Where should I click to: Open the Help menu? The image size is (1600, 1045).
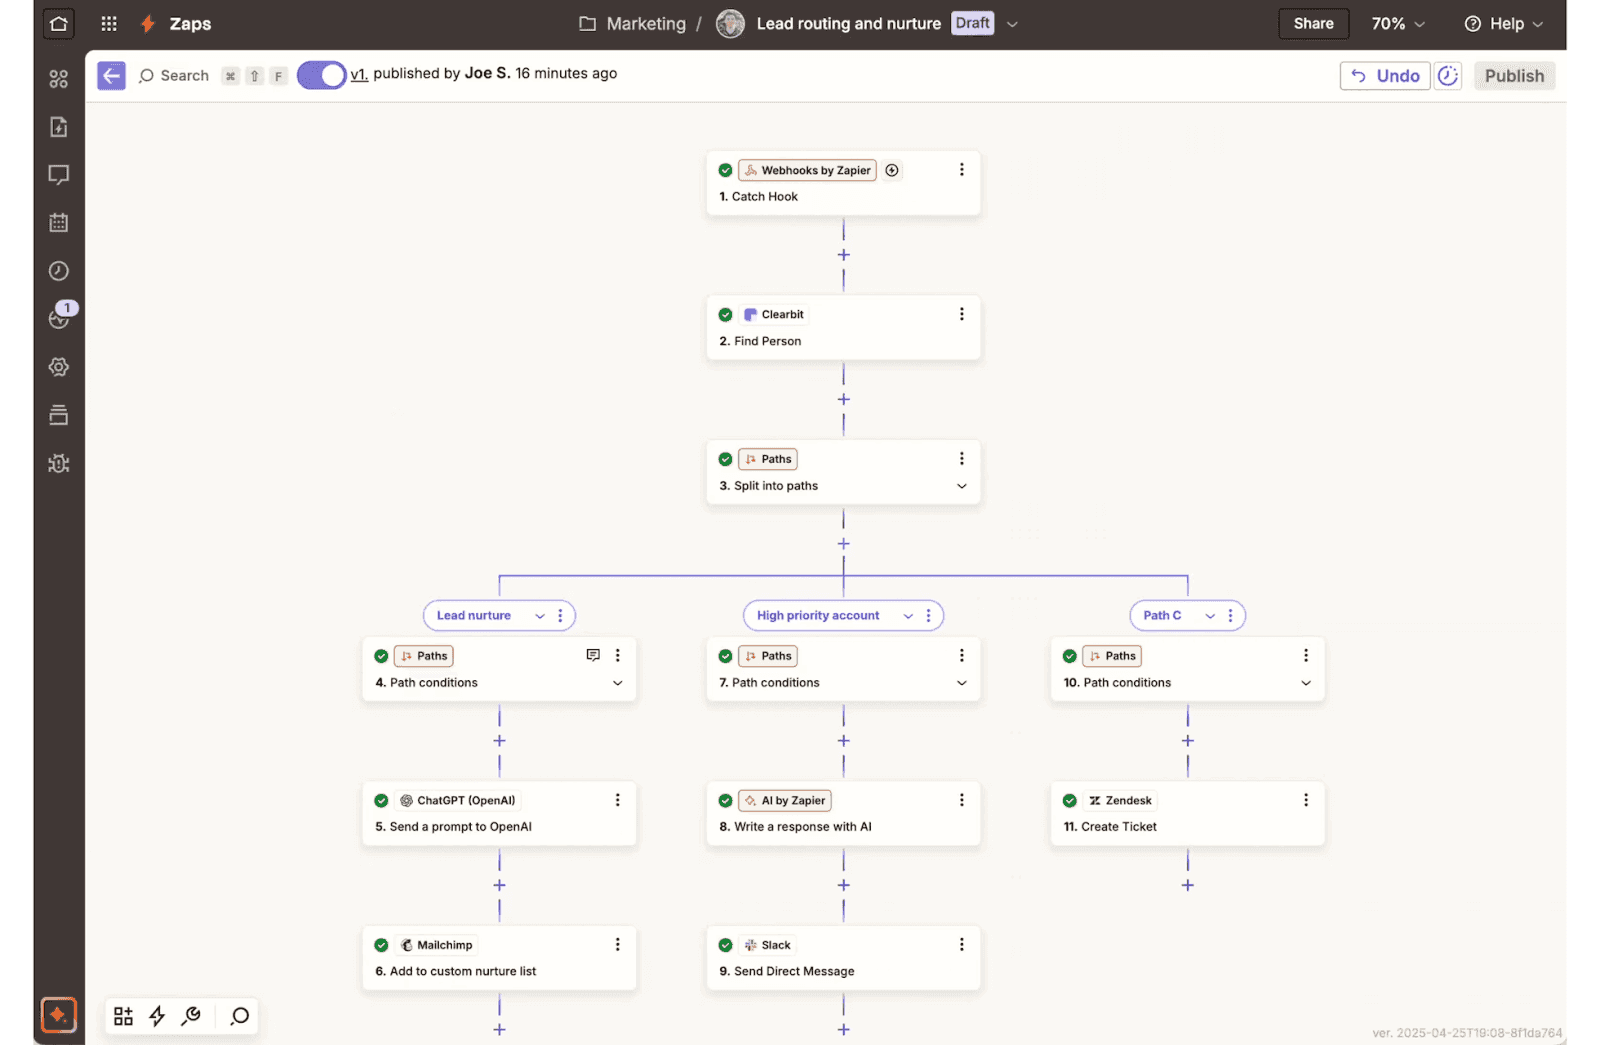click(1503, 23)
